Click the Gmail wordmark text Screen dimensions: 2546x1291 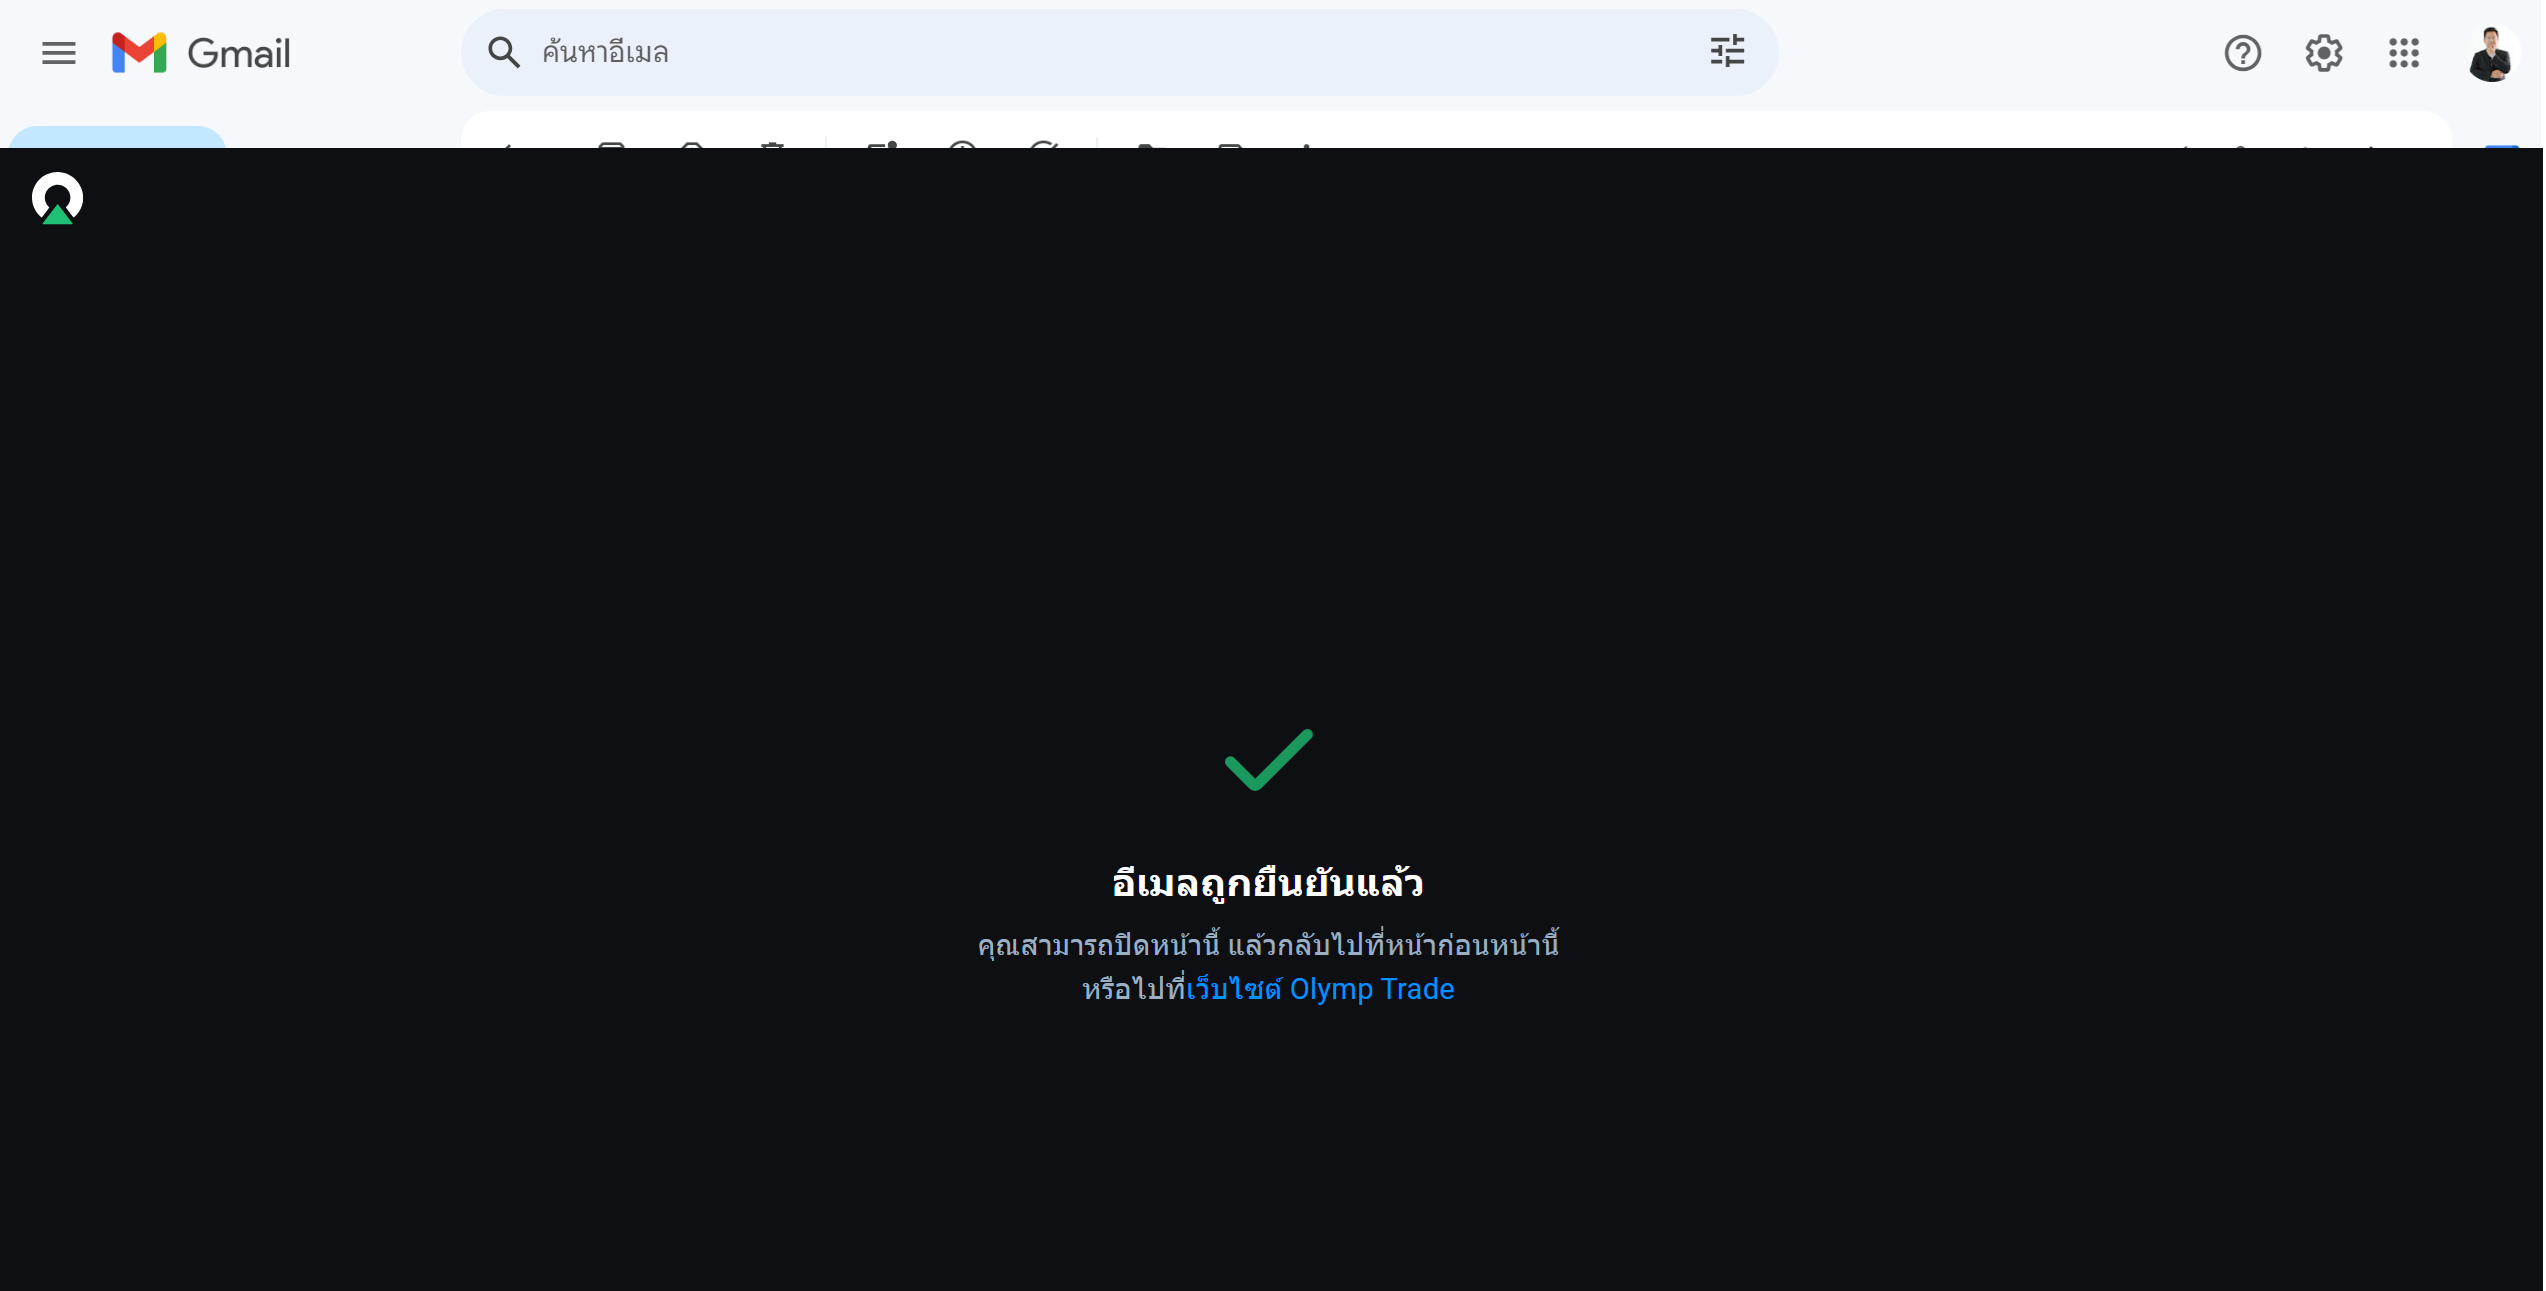(x=239, y=54)
